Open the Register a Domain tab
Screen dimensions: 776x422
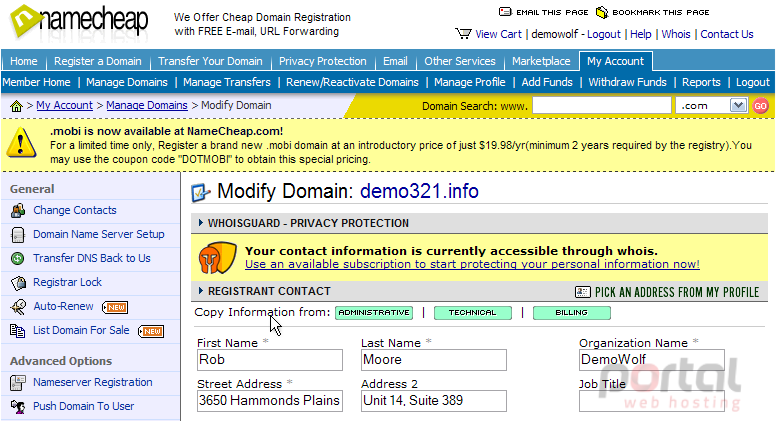pyautogui.click(x=97, y=61)
